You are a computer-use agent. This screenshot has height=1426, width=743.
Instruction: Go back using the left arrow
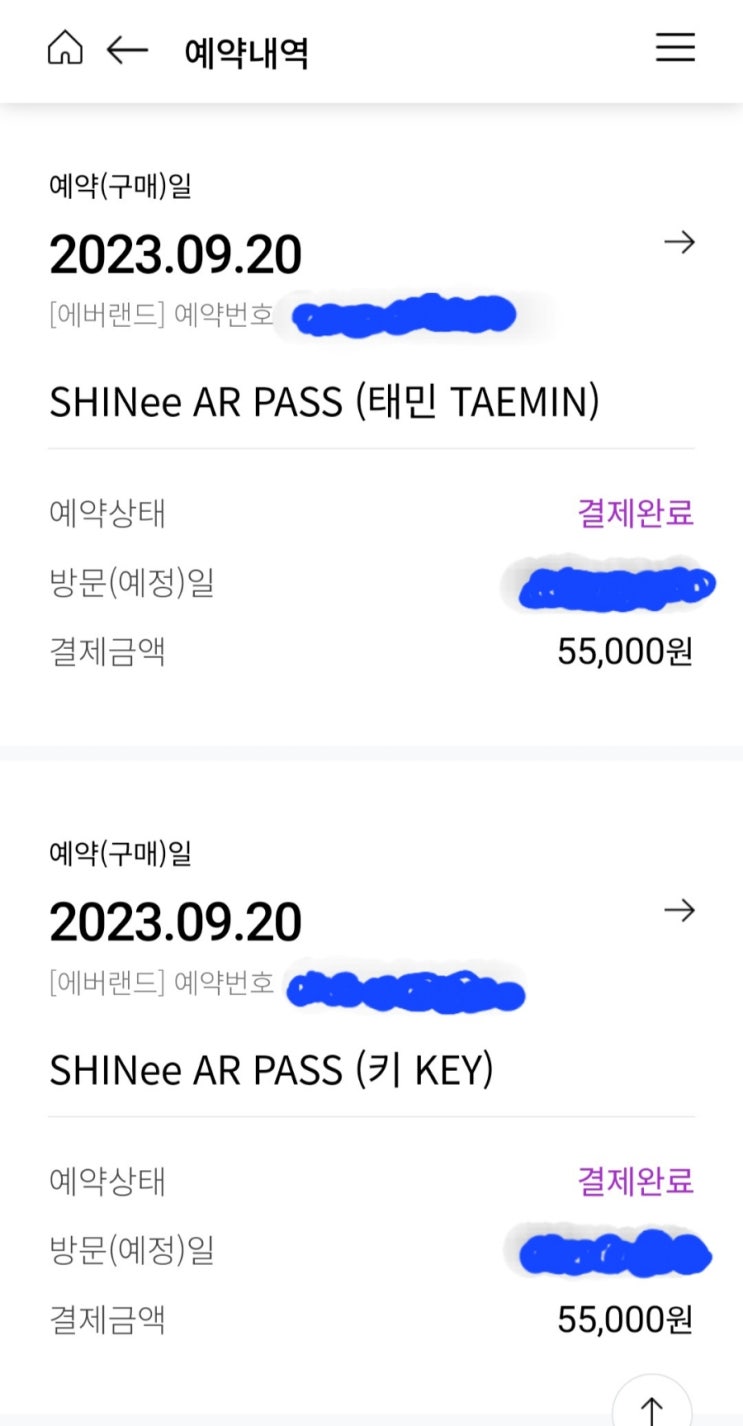click(127, 49)
